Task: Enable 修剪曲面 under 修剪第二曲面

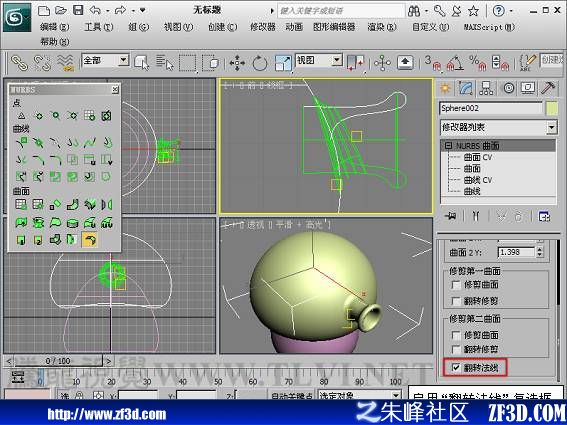Action: [x=456, y=335]
